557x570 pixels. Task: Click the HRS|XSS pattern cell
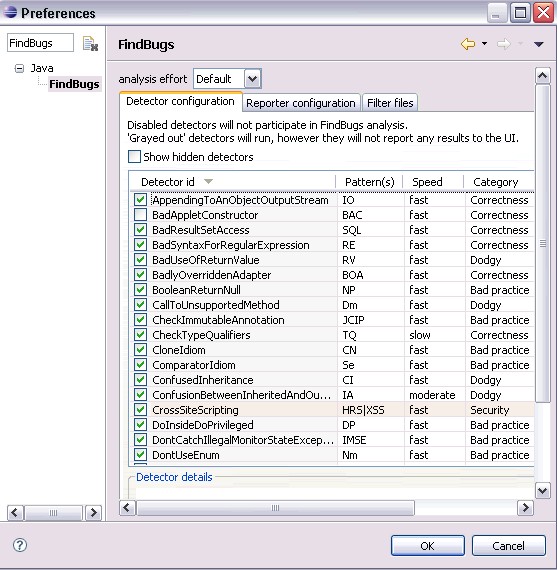click(x=363, y=410)
